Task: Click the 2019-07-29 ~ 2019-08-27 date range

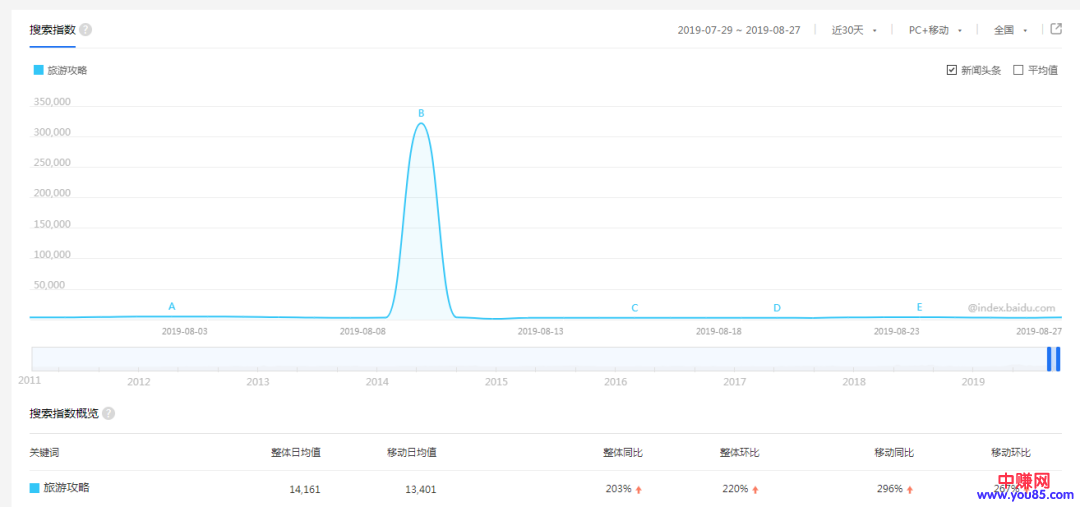Action: click(739, 30)
